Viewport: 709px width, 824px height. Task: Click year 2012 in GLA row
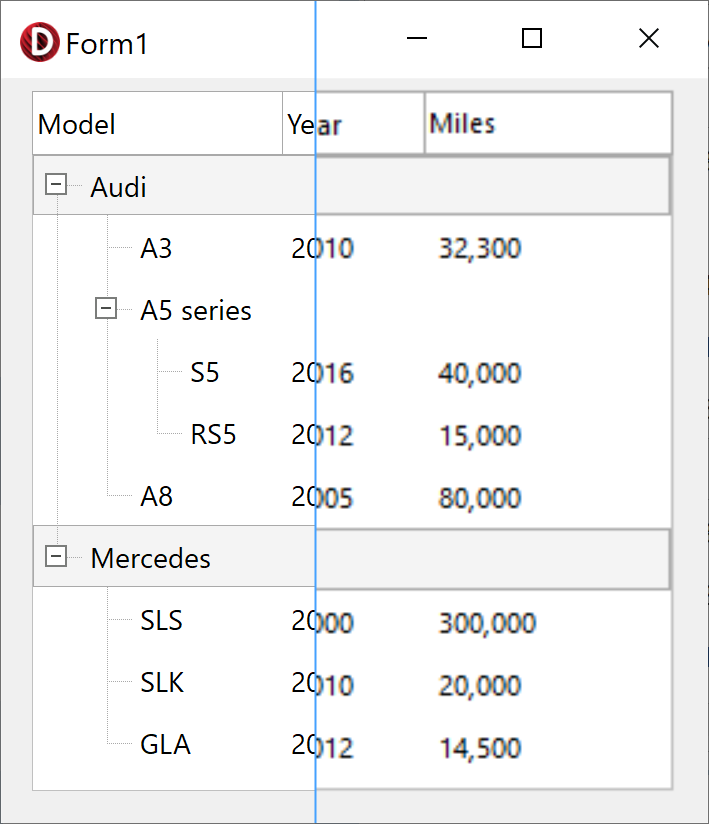323,746
